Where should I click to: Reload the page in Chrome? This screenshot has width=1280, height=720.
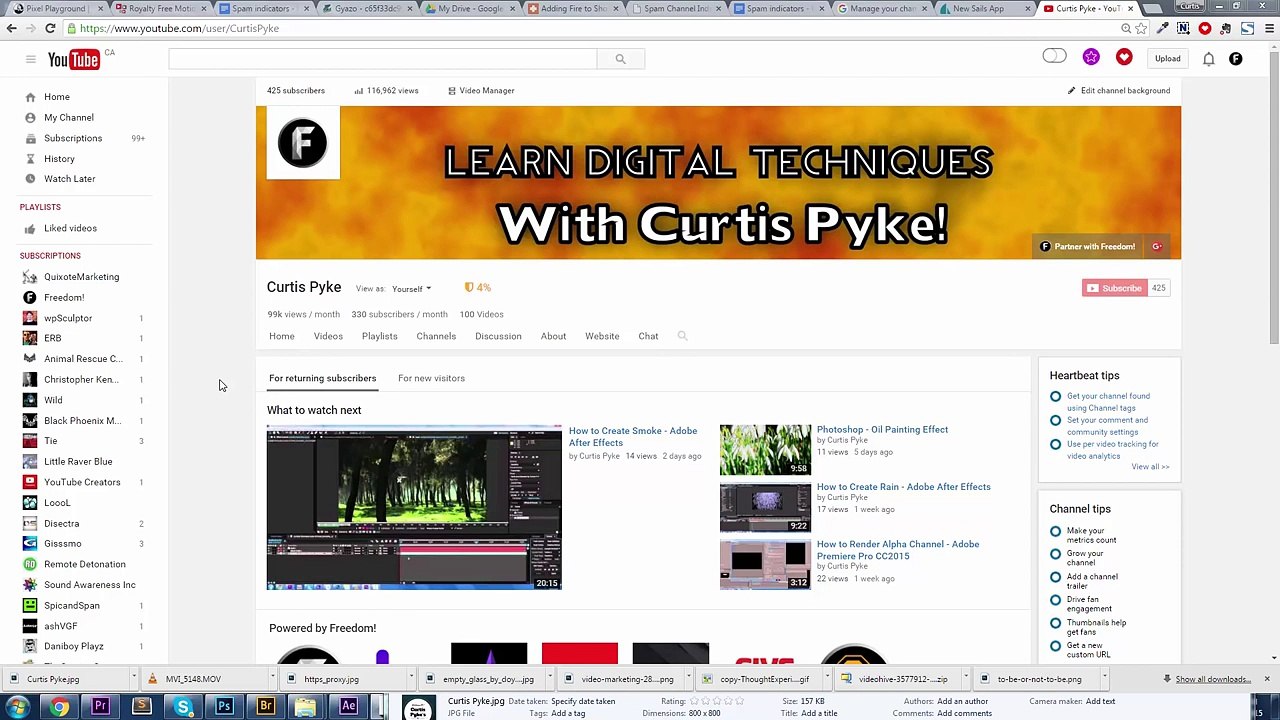(x=50, y=29)
